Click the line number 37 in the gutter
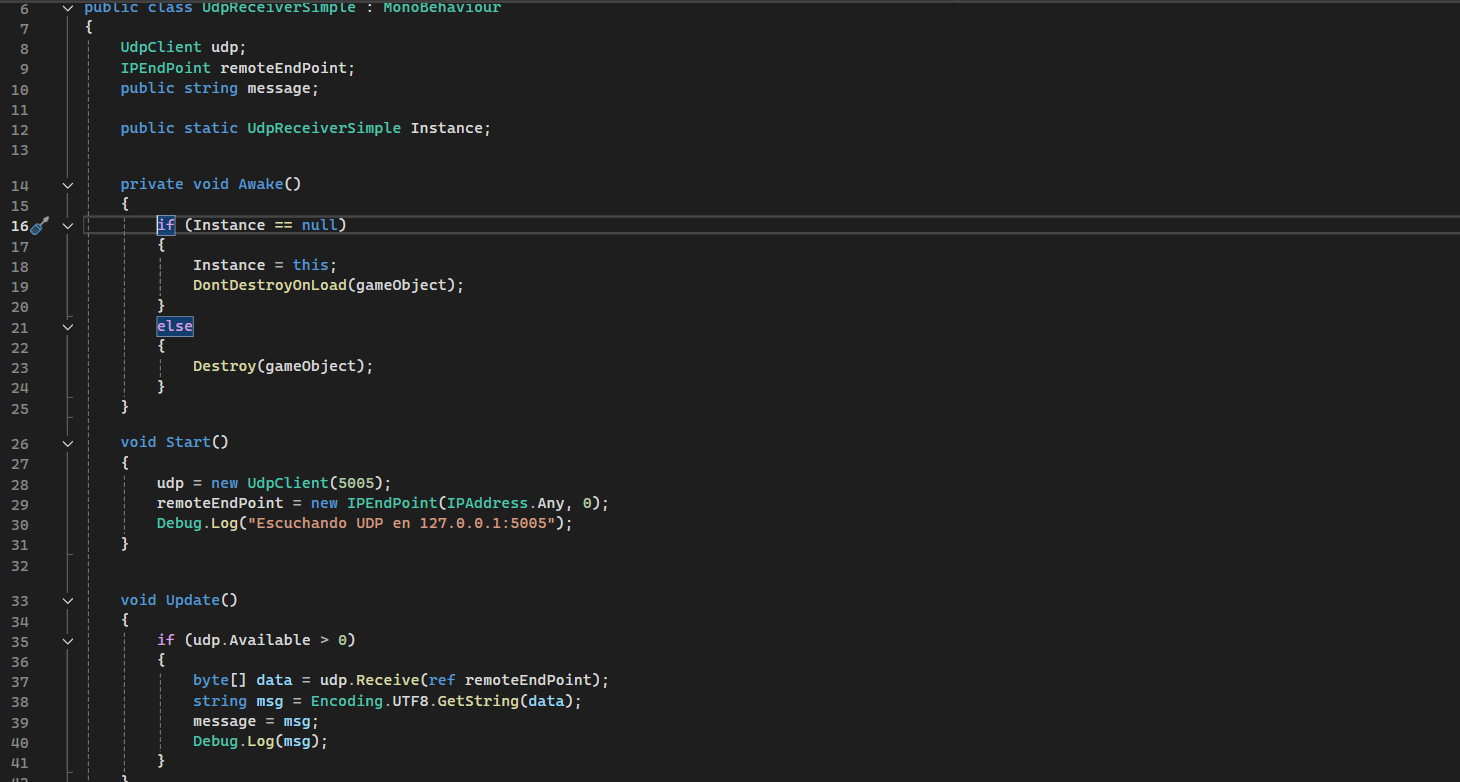 tap(20, 682)
